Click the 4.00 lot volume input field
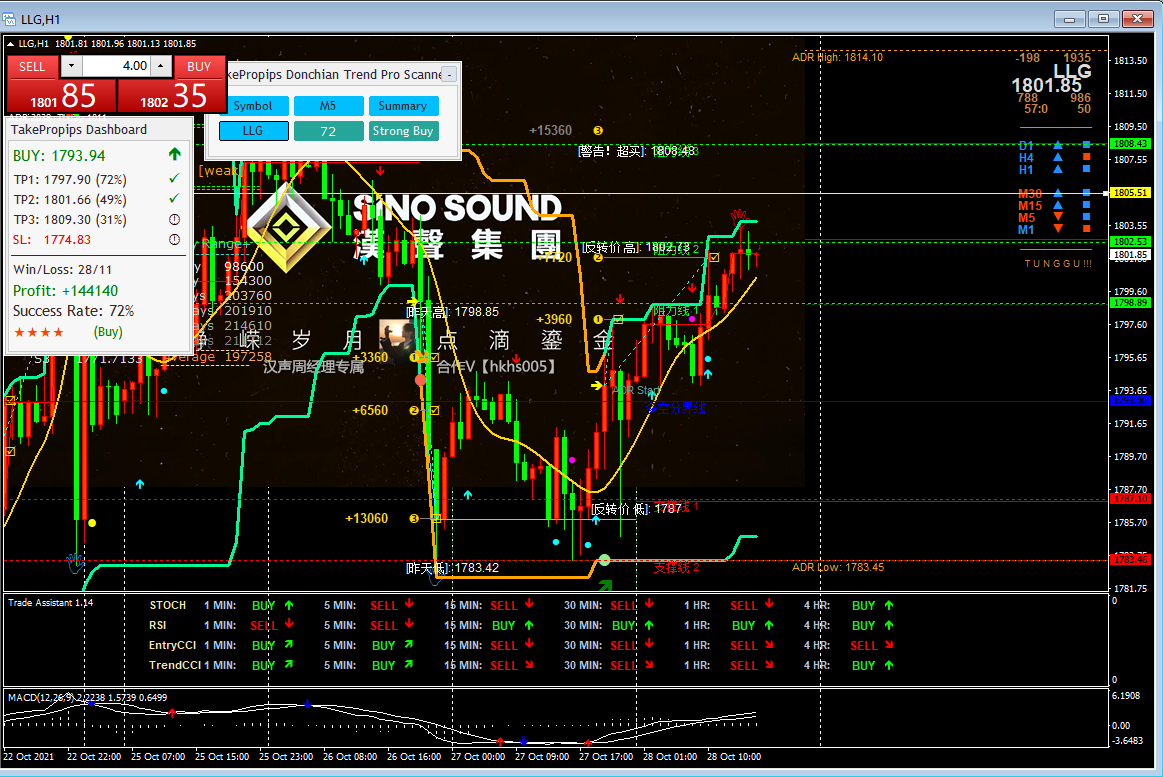This screenshot has width=1163, height=777. [116, 66]
